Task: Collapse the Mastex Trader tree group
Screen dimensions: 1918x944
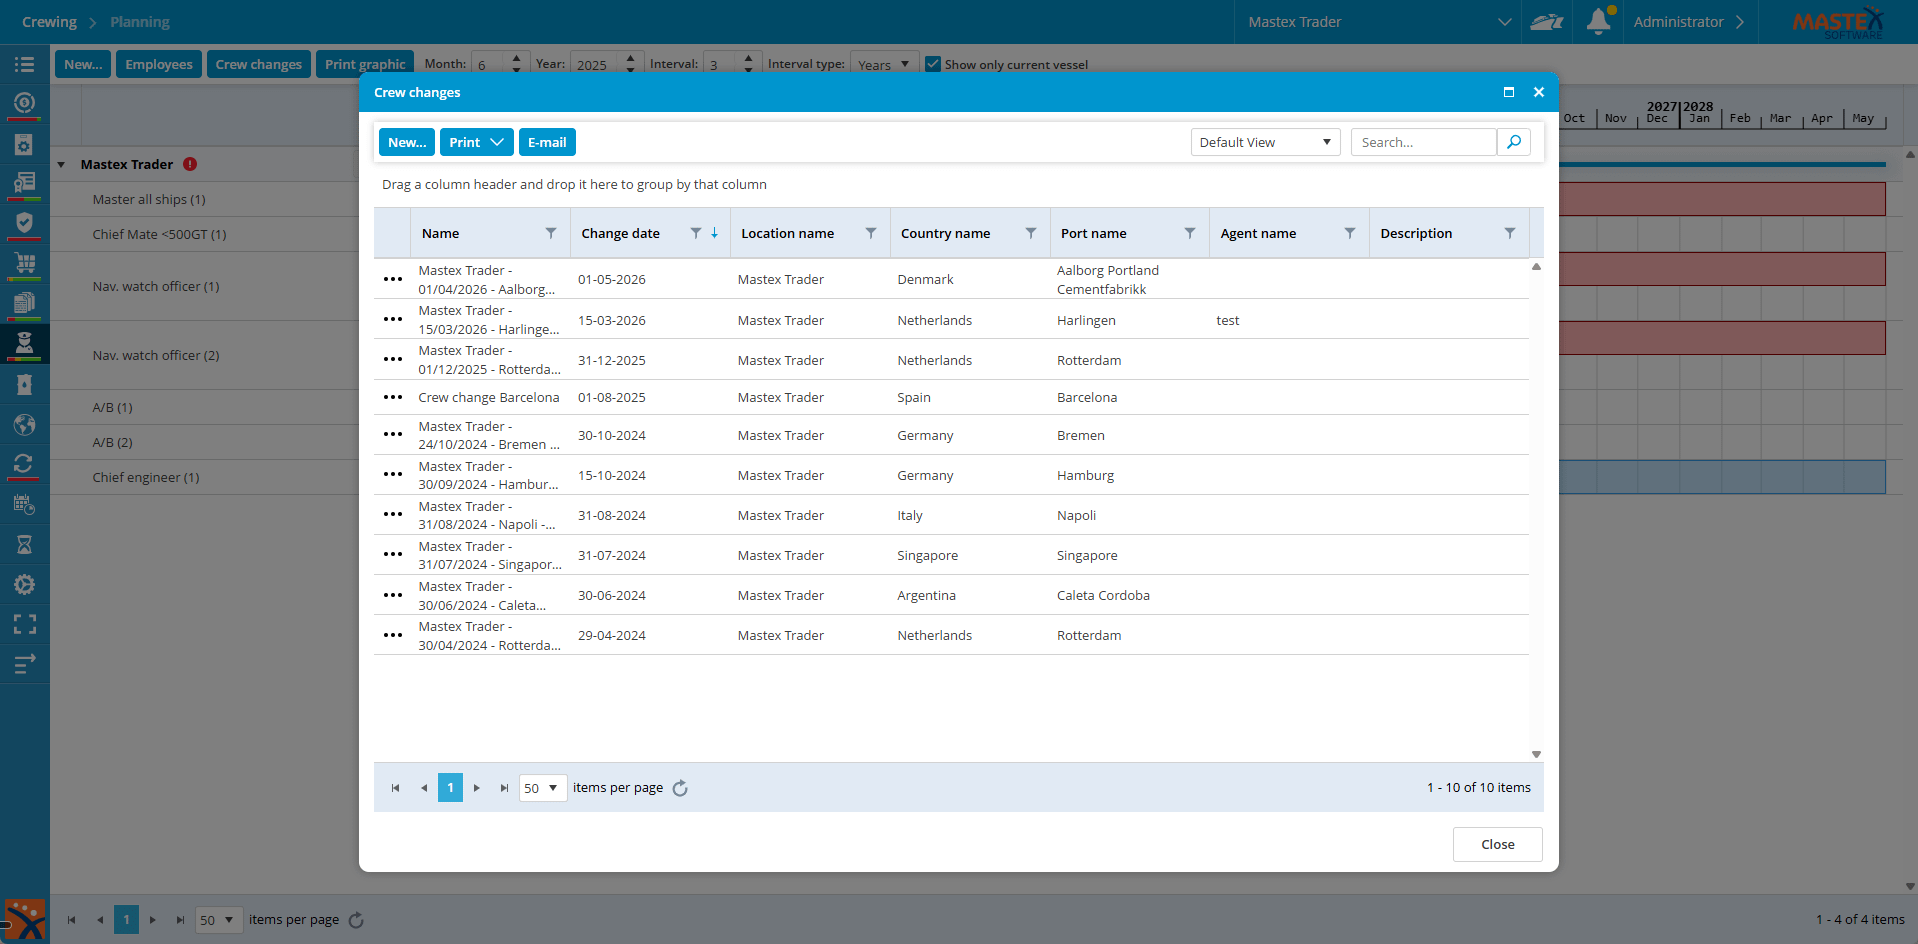Action: click(x=61, y=164)
